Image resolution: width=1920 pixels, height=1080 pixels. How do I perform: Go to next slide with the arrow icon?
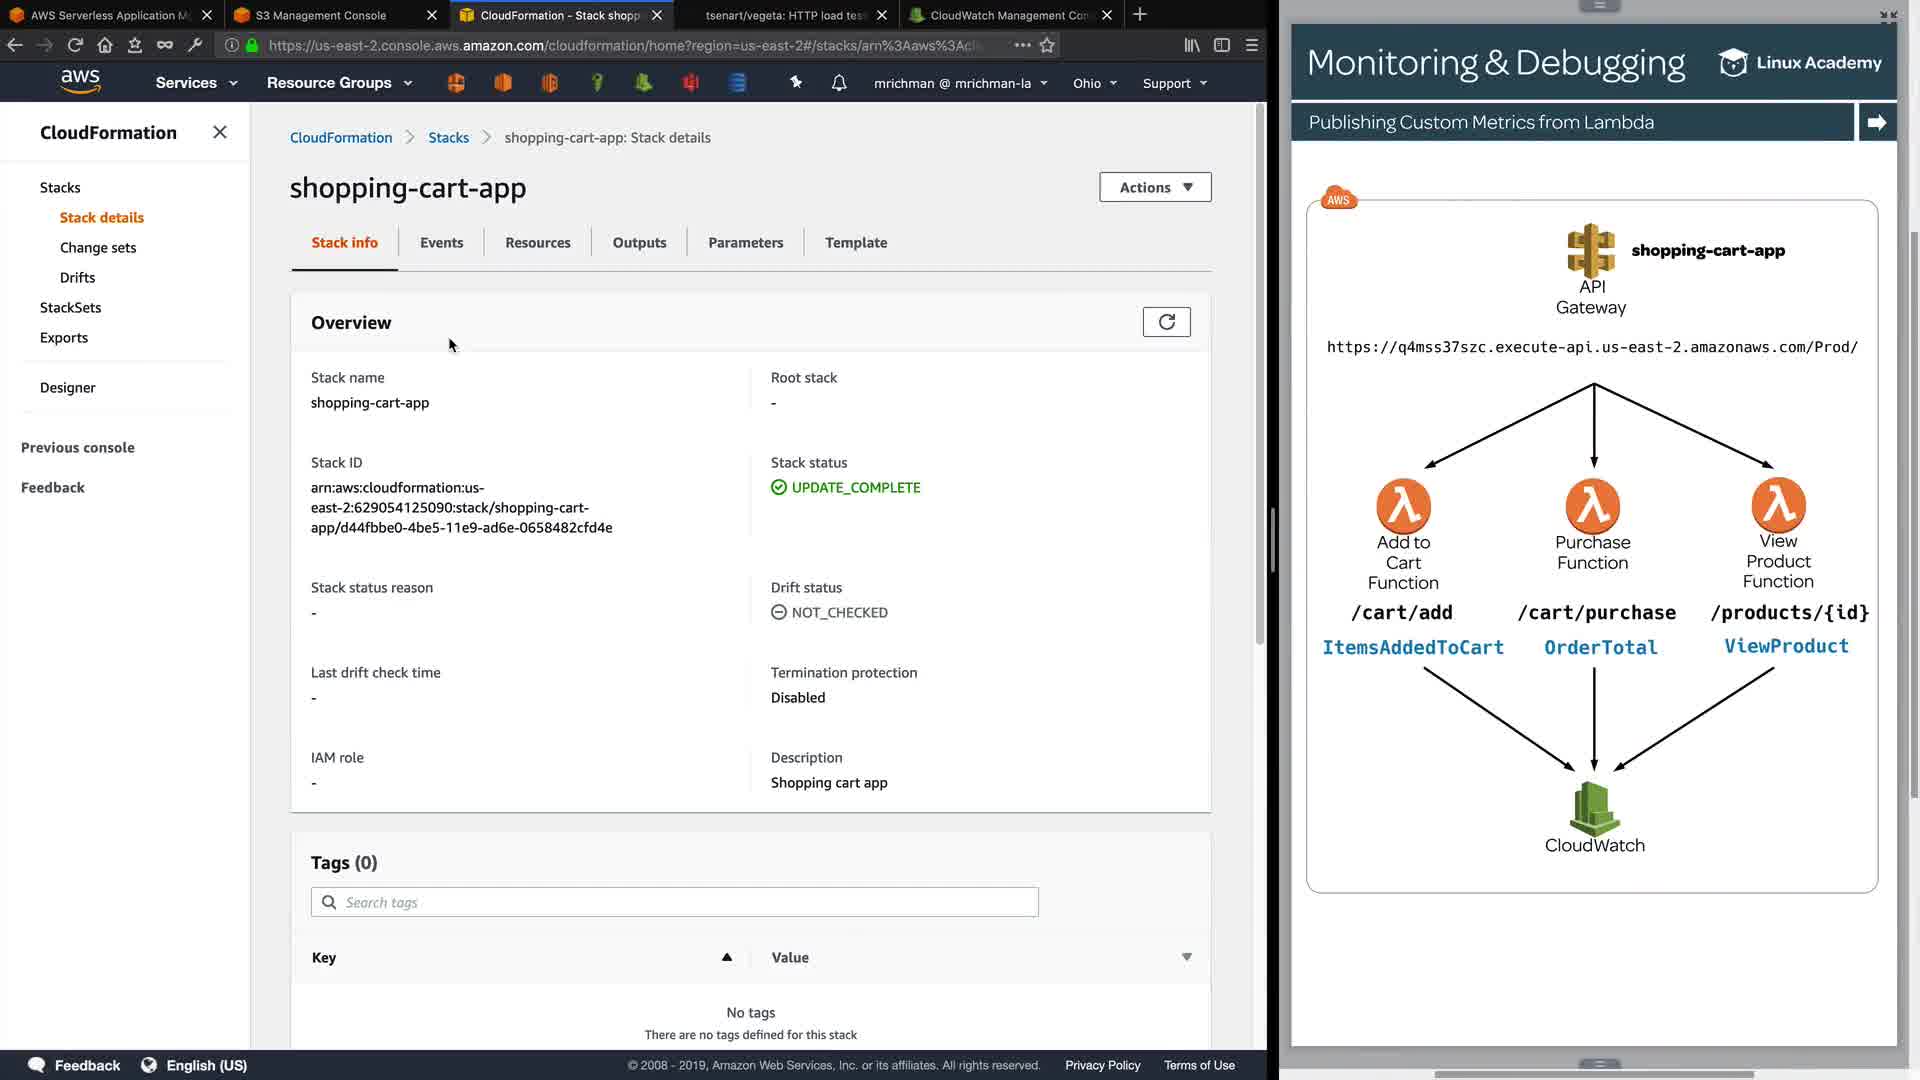[1876, 122]
